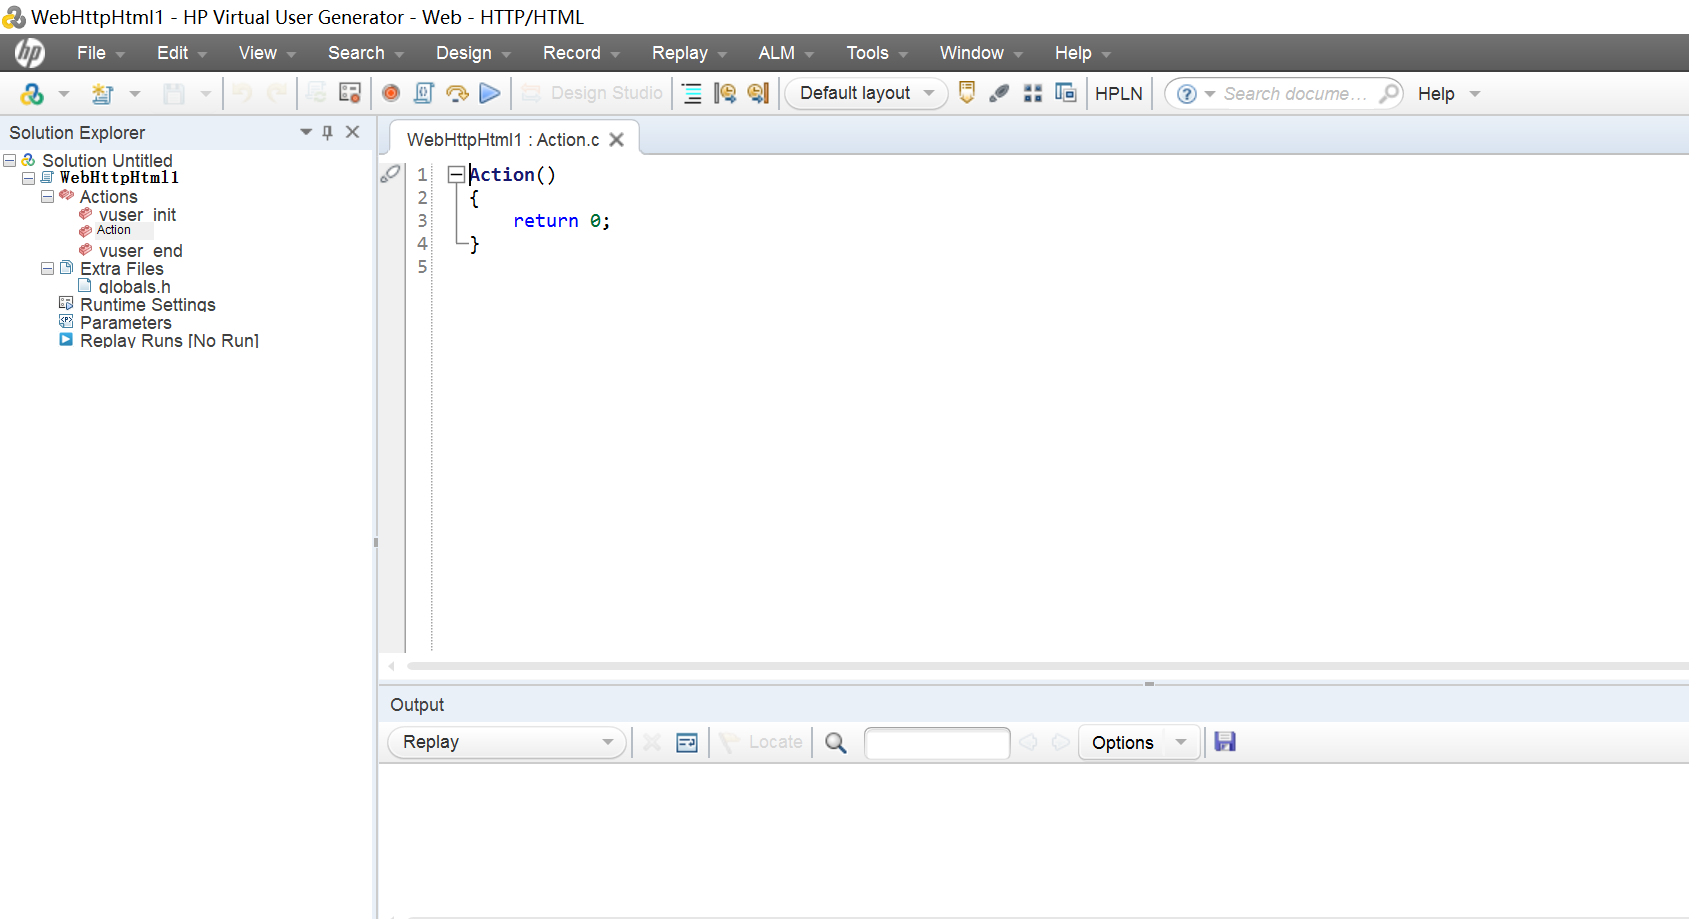Pin the Solution Explorer panel
Screen dimensions: 1689x919
[x=327, y=132]
